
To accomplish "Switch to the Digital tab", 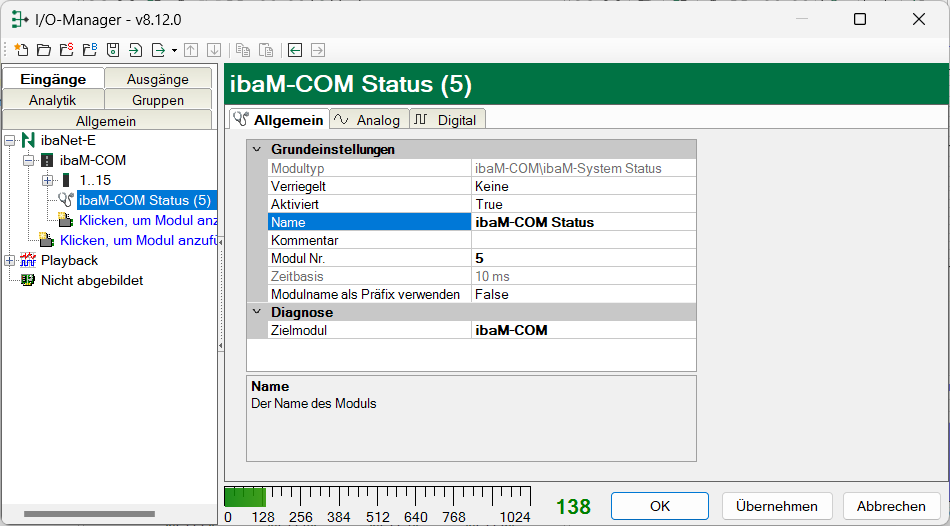I will click(x=448, y=120).
